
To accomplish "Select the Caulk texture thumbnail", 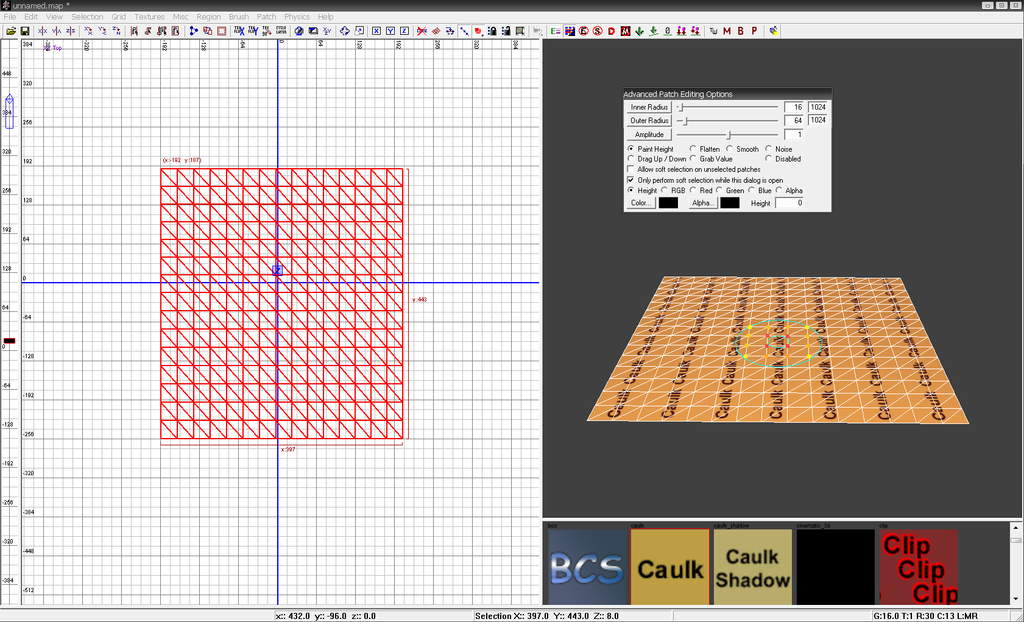I will pyautogui.click(x=670, y=566).
